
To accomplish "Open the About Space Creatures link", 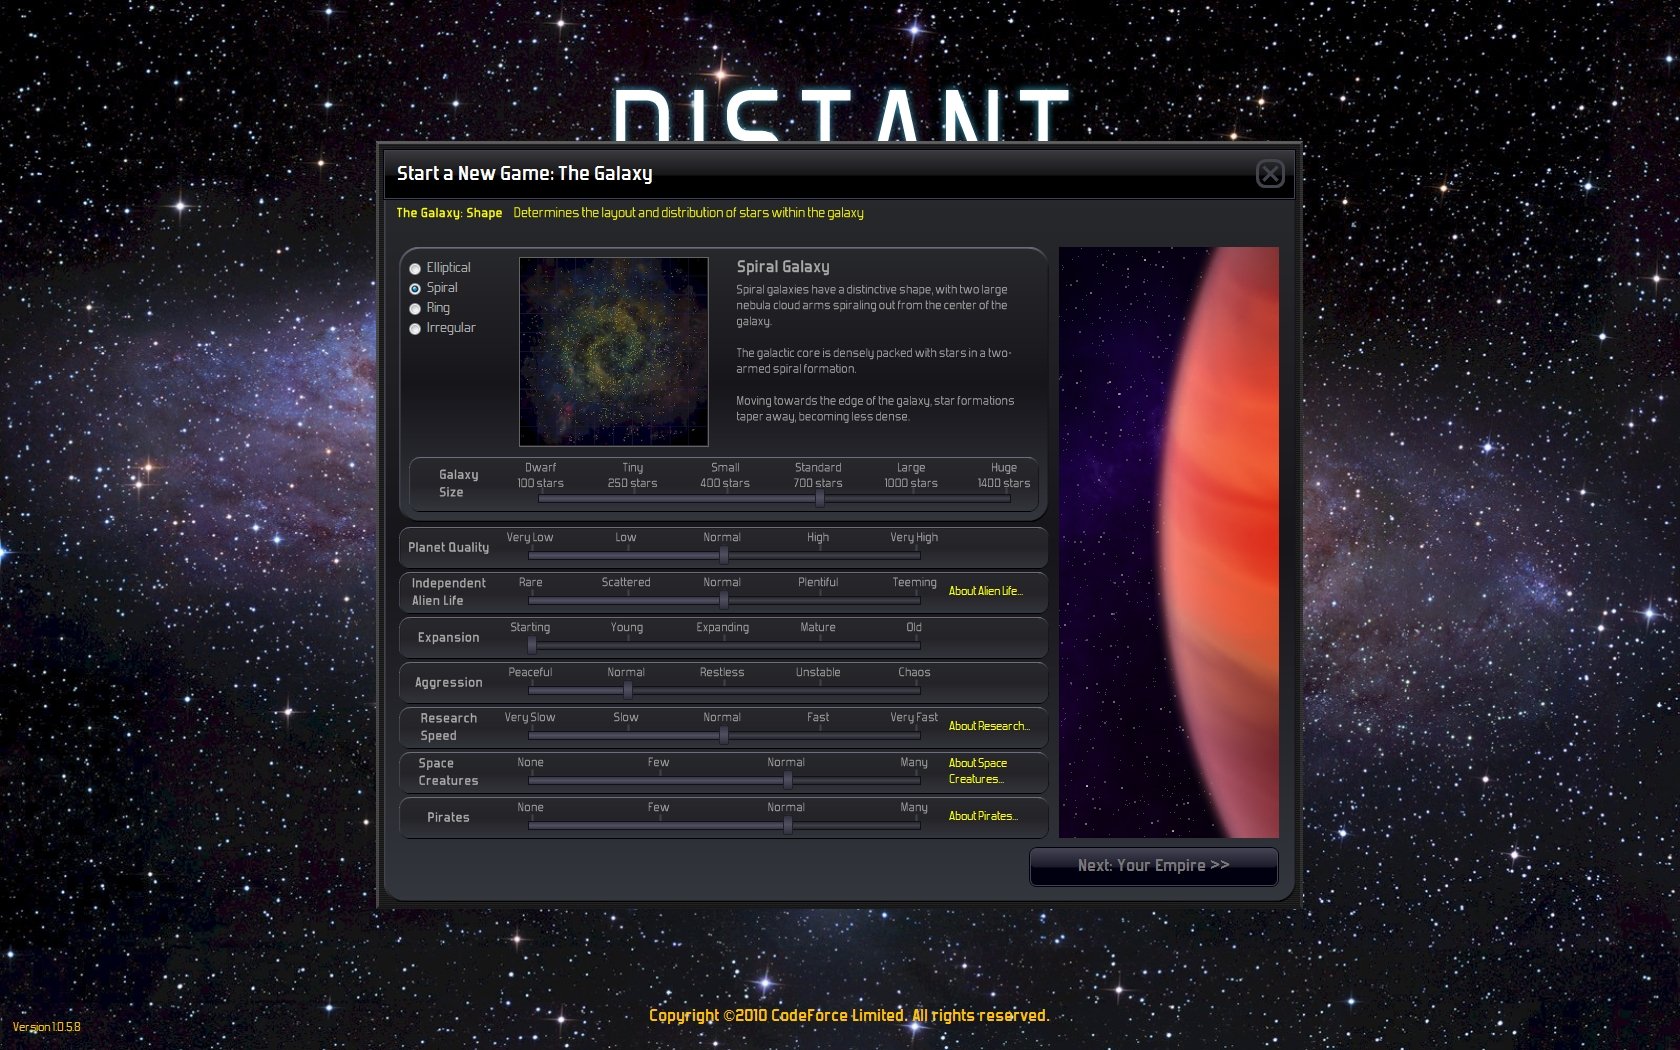I will click(x=977, y=771).
